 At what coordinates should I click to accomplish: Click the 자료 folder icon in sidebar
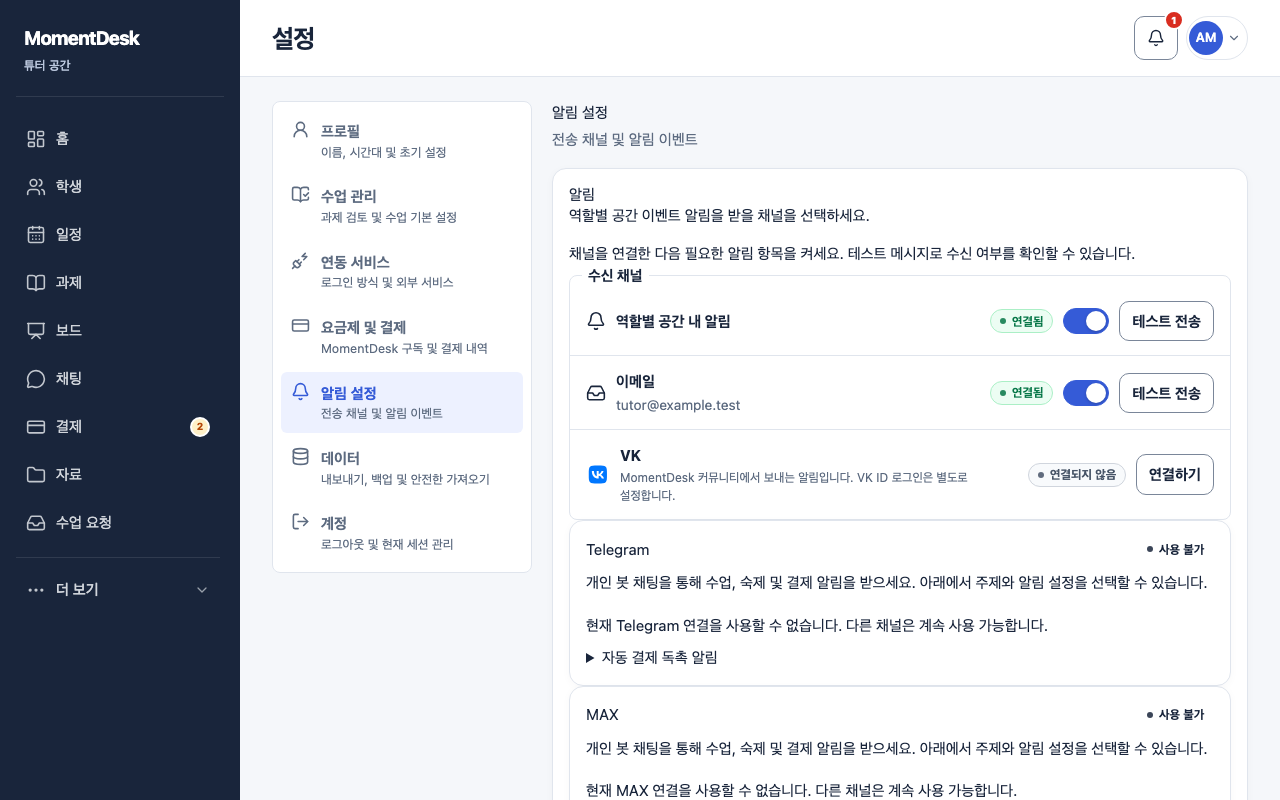[36, 475]
